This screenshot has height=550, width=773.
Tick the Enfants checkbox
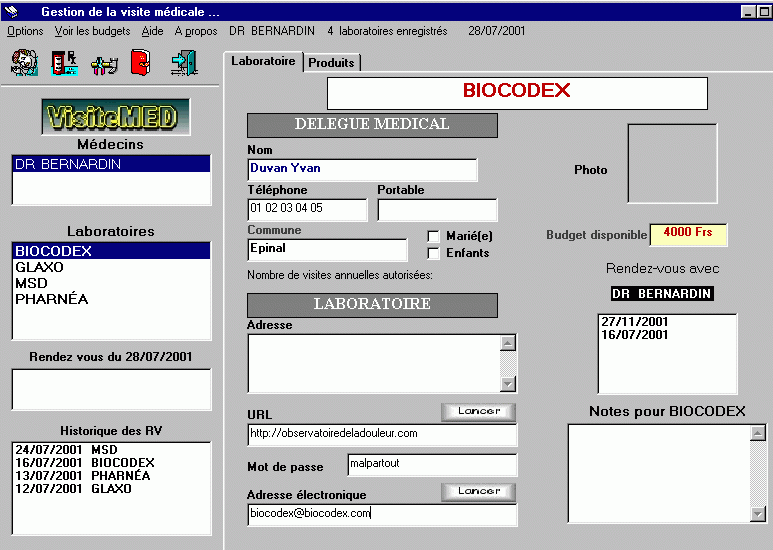[x=433, y=253]
